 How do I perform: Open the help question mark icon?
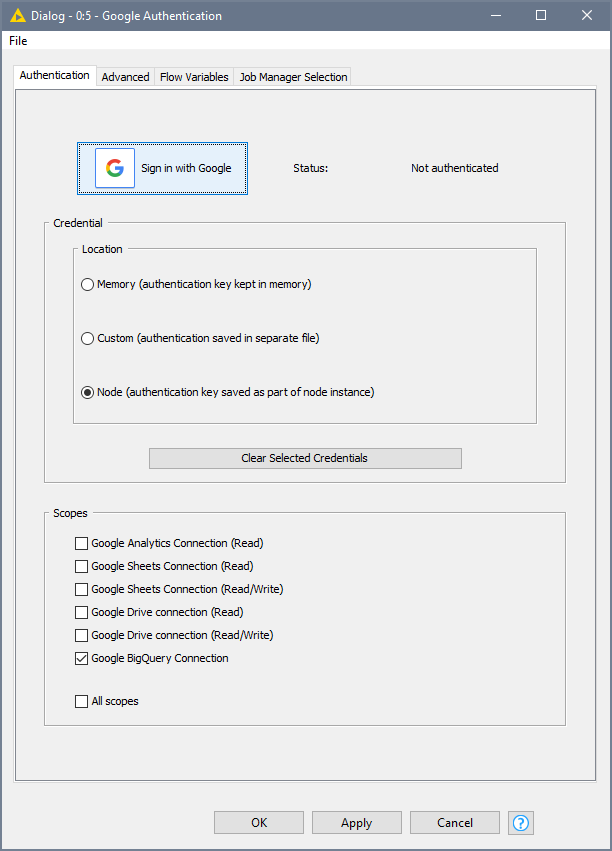(521, 823)
